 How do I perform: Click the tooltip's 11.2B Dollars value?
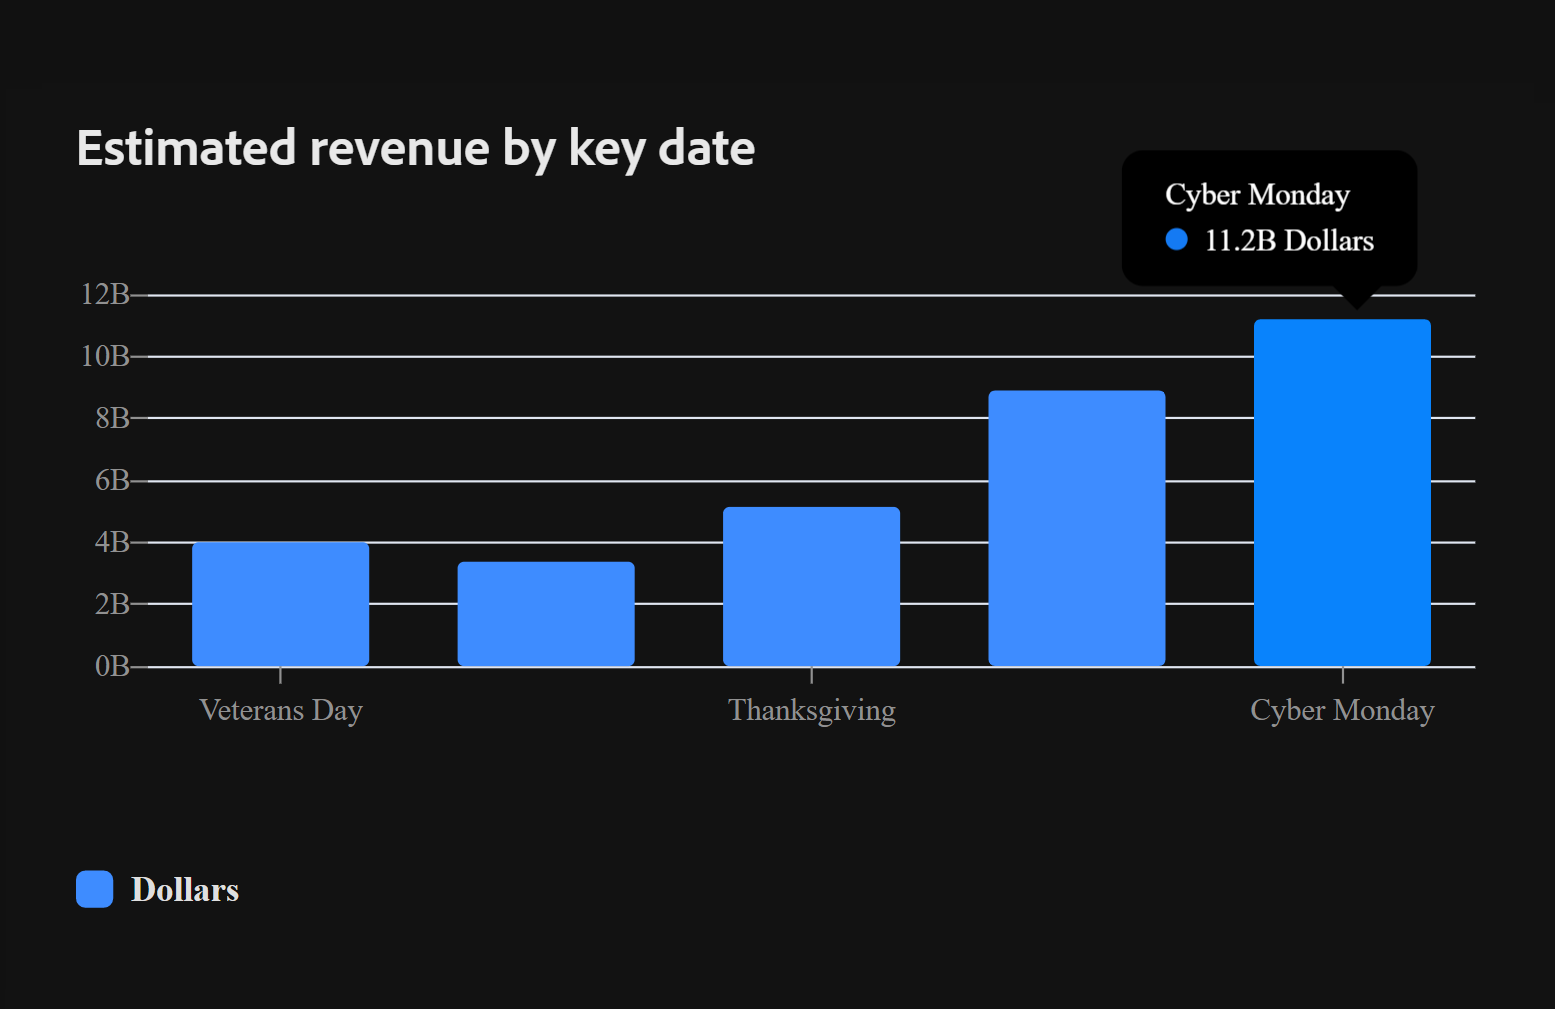tap(1289, 241)
